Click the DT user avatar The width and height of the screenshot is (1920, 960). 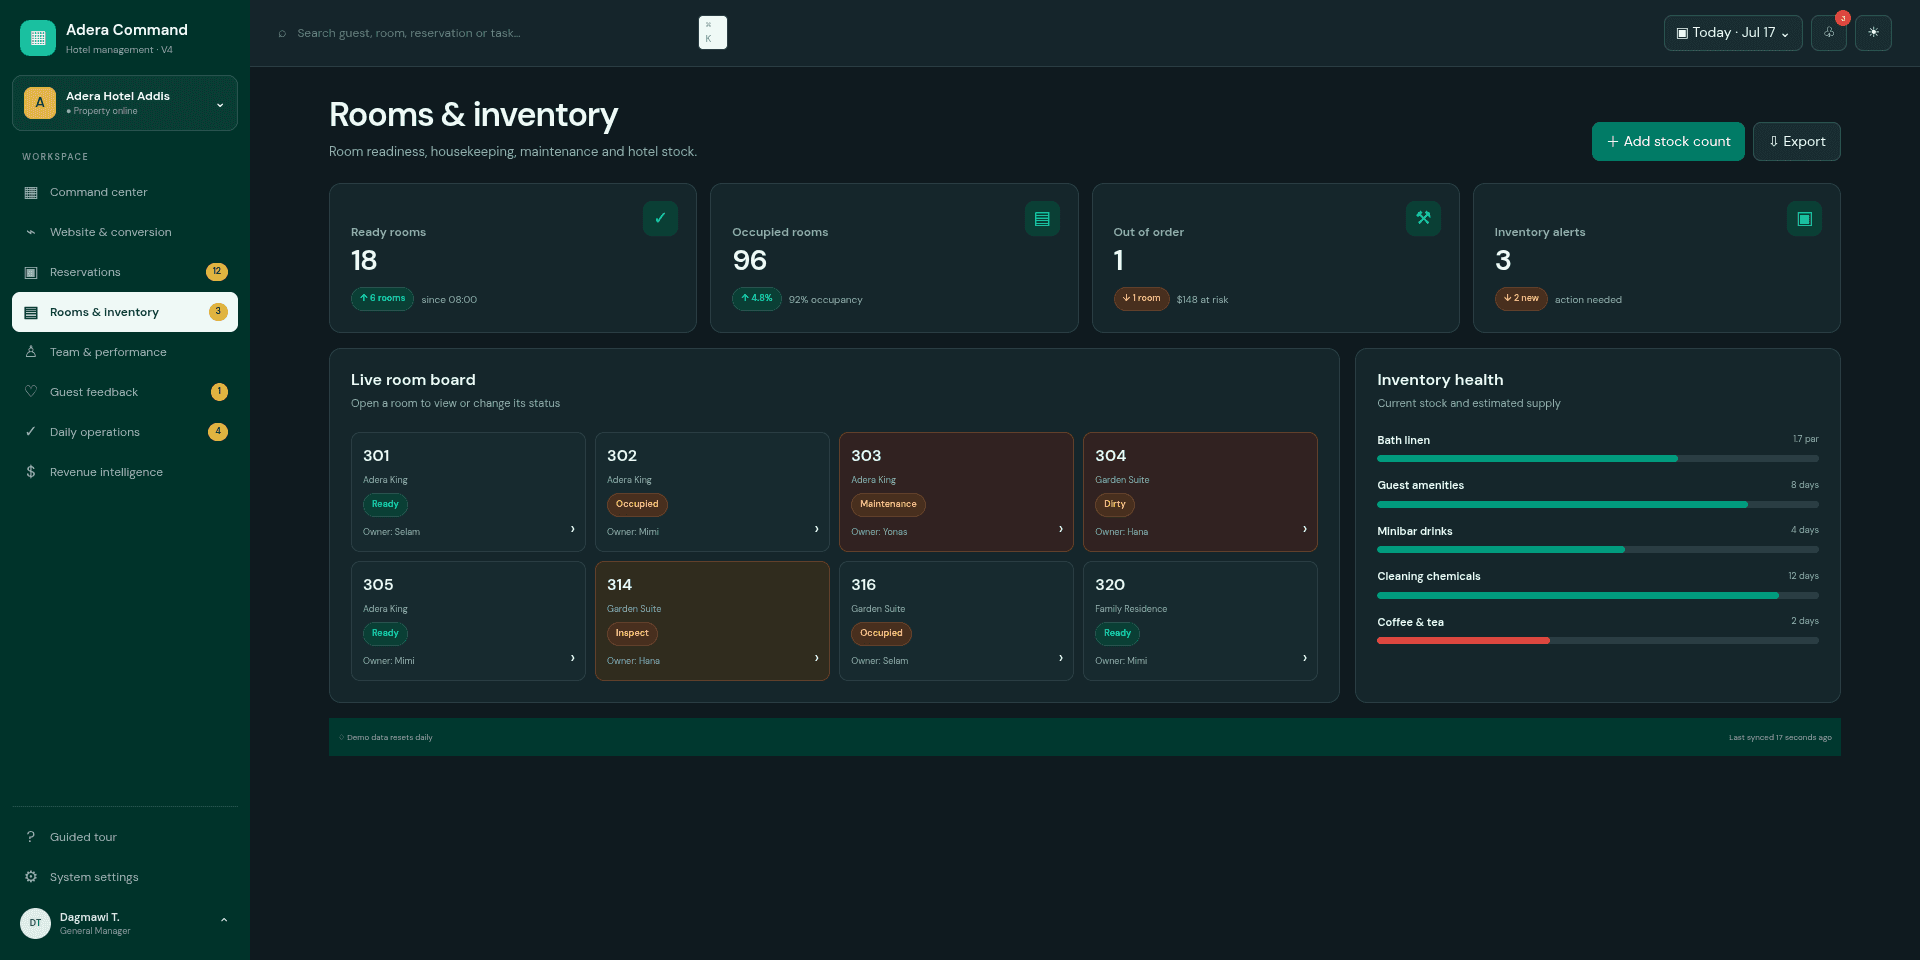tap(35, 923)
